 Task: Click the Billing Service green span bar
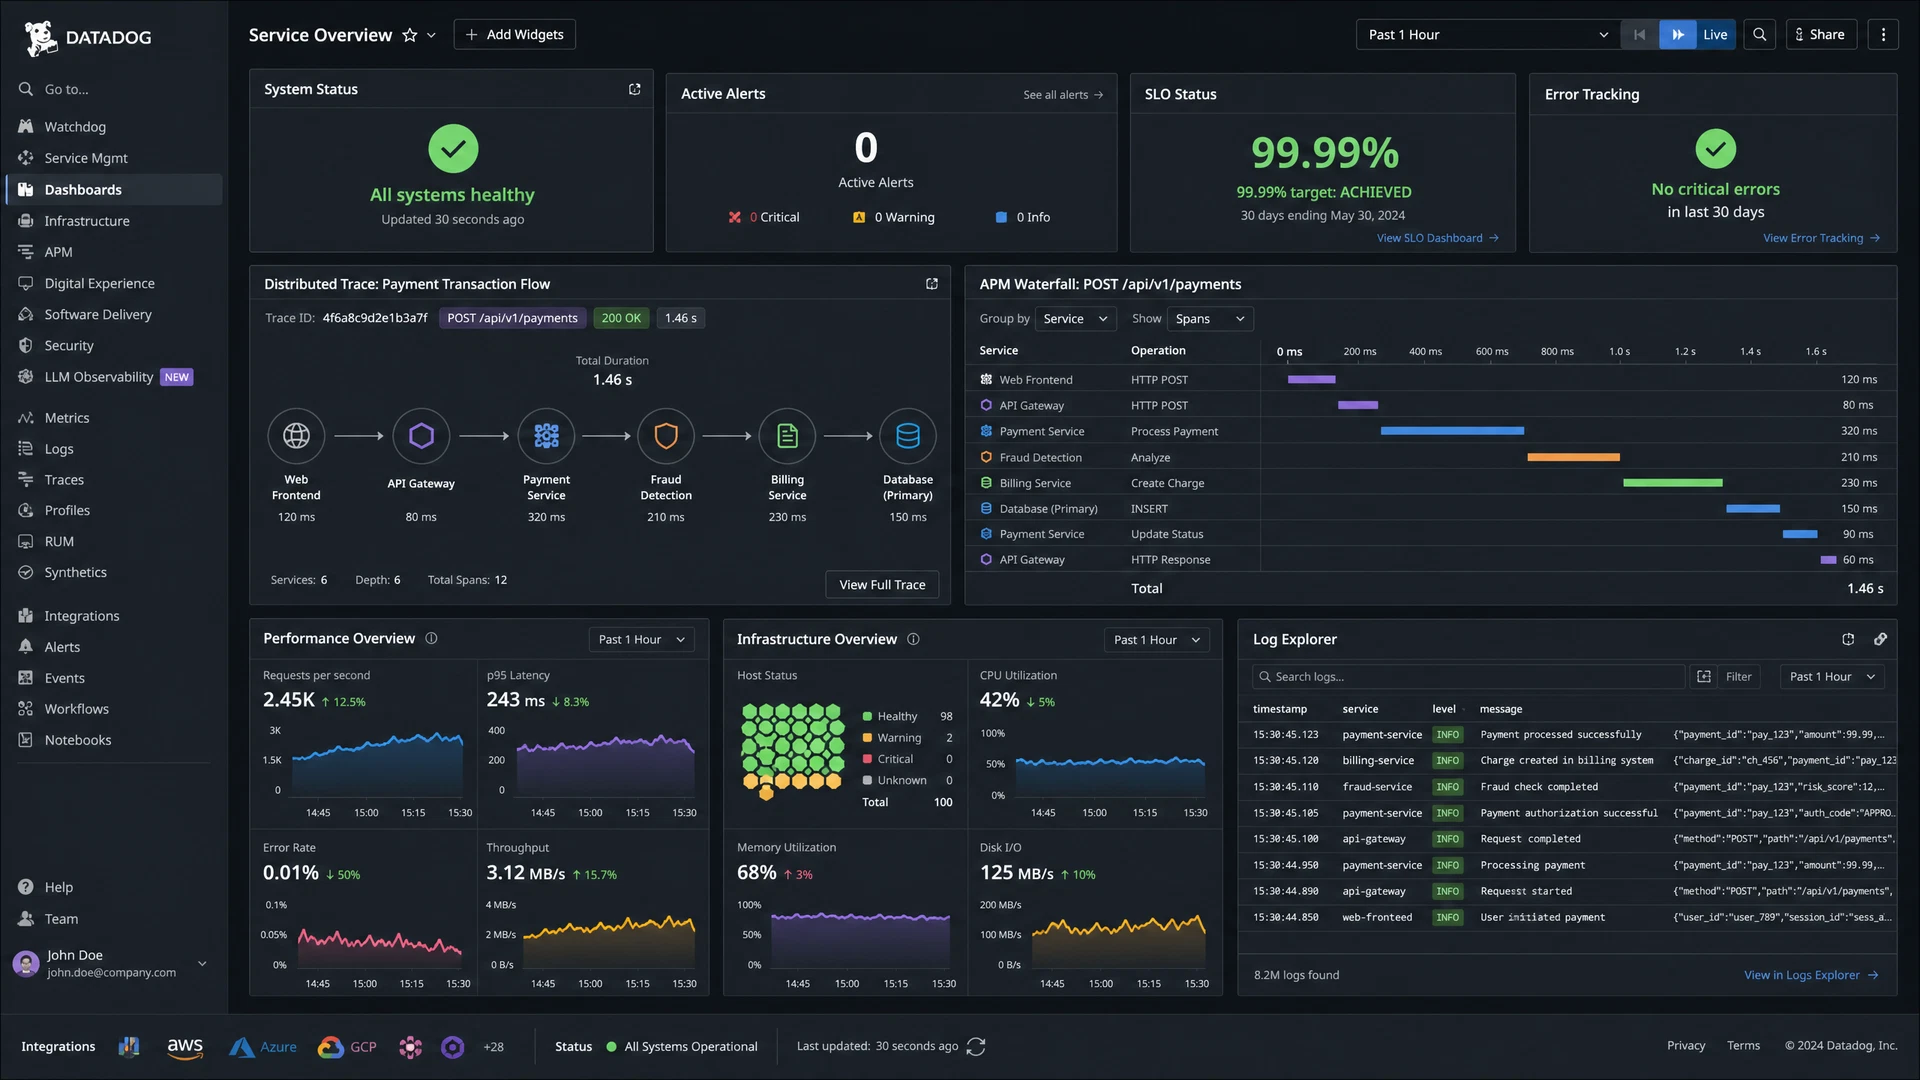tap(1672, 483)
